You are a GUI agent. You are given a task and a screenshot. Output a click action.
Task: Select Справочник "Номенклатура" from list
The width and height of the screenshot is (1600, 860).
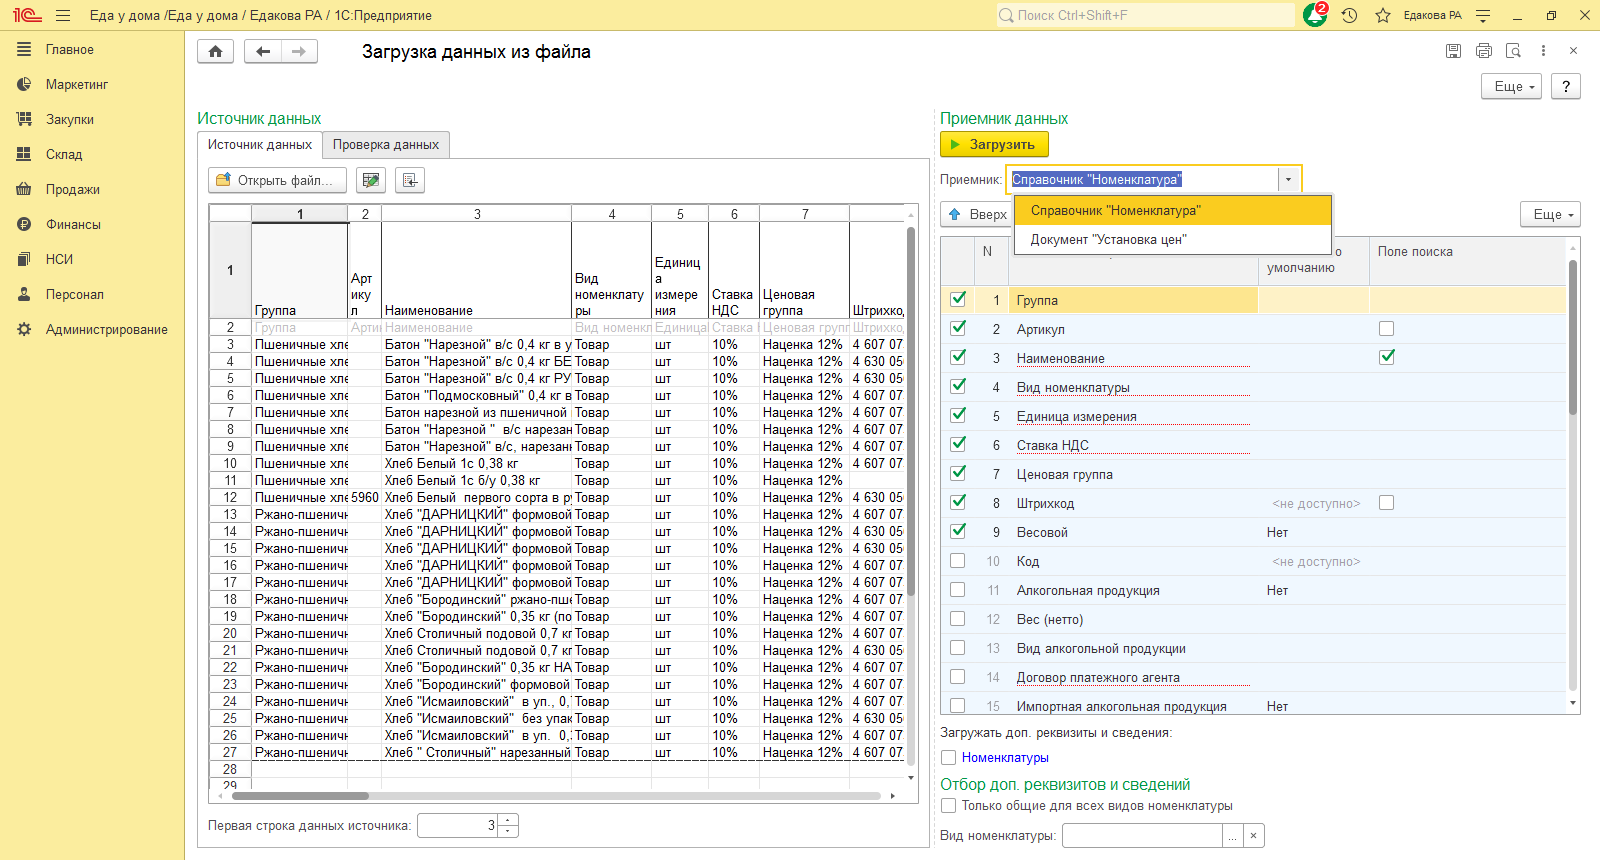tap(1173, 210)
